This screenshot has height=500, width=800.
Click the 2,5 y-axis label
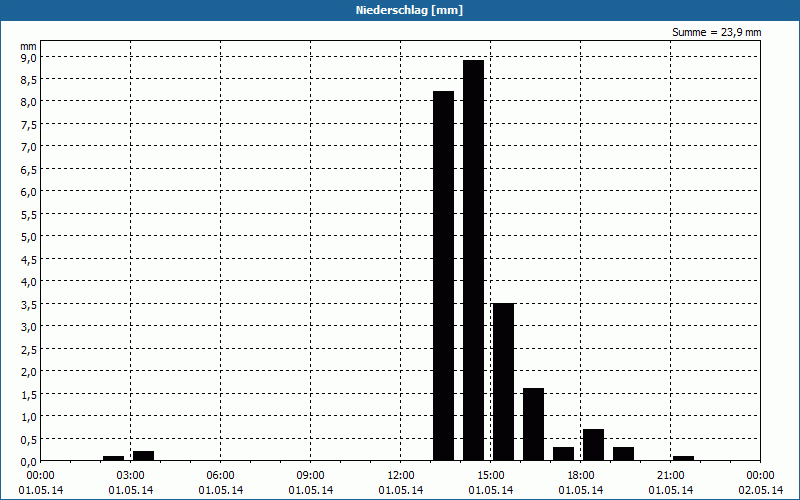pyautogui.click(x=28, y=349)
